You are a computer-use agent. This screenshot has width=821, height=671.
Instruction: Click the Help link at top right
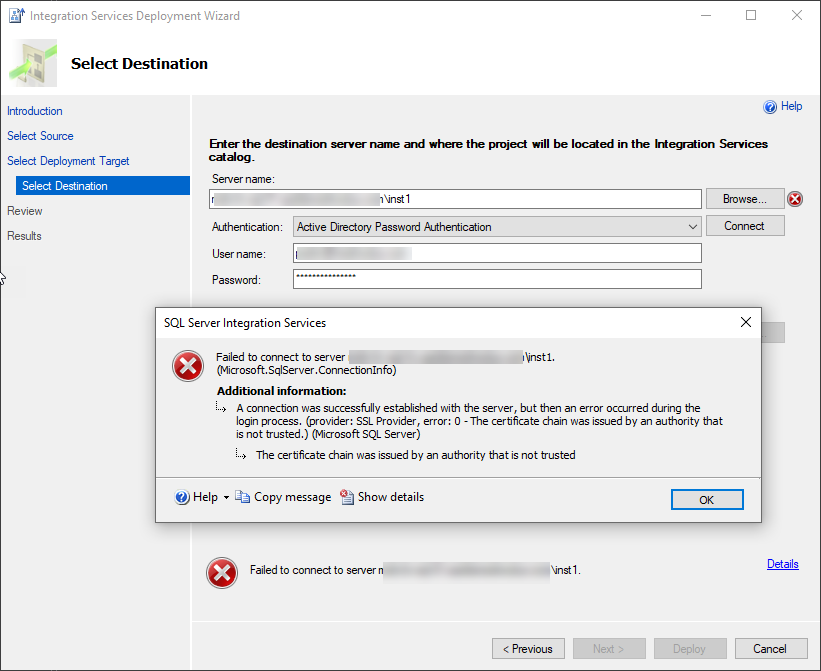point(791,106)
